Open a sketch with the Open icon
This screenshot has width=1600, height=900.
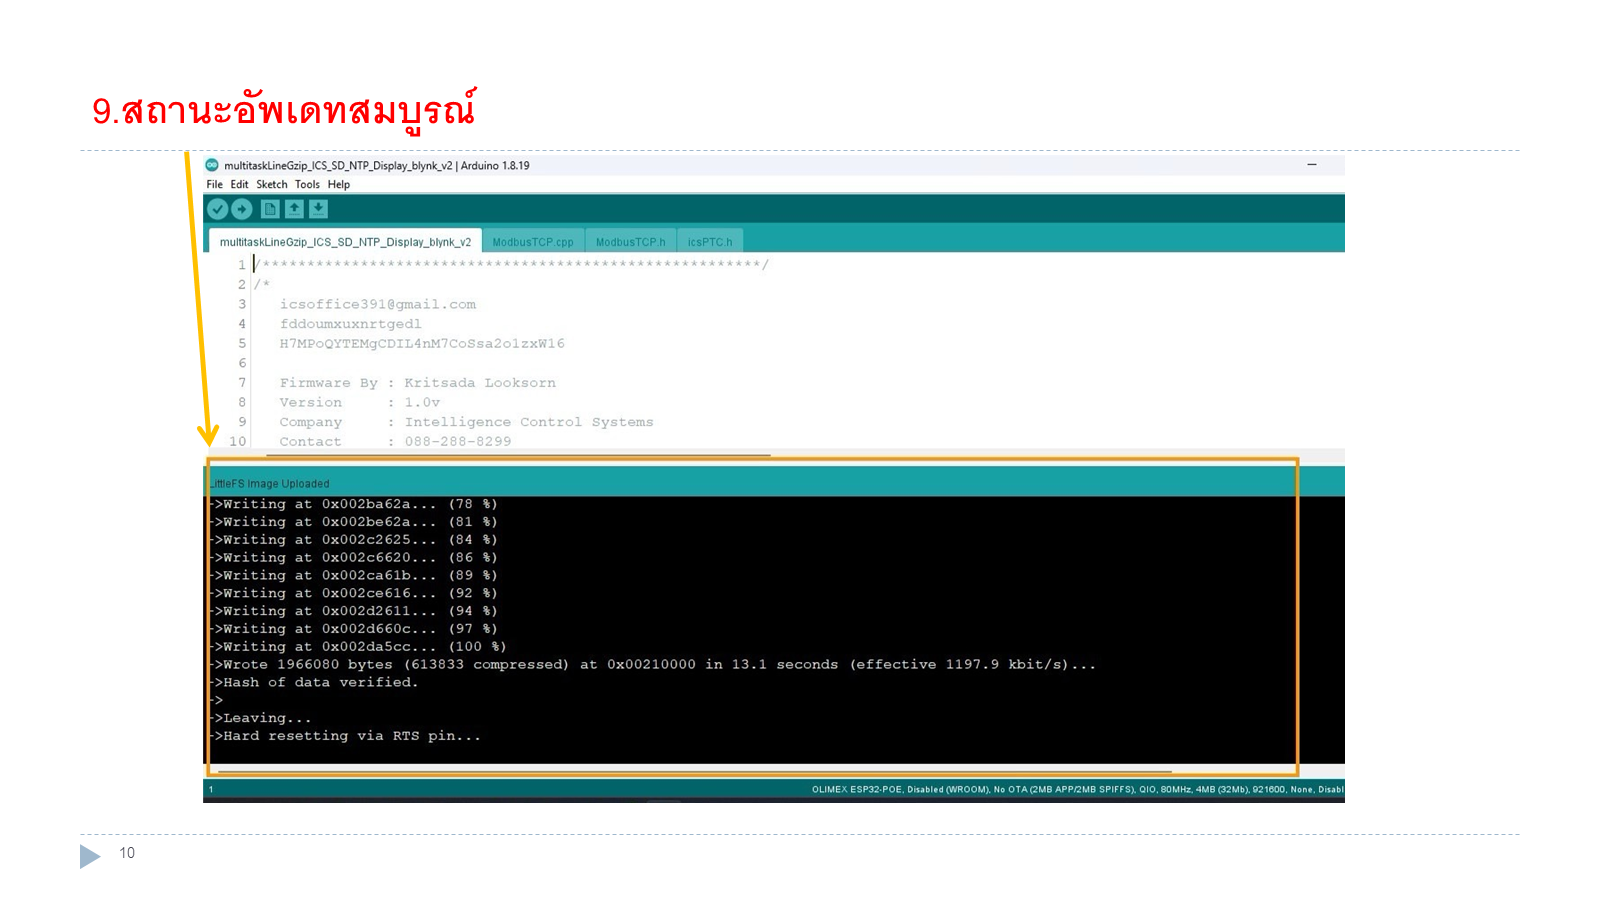(x=294, y=209)
